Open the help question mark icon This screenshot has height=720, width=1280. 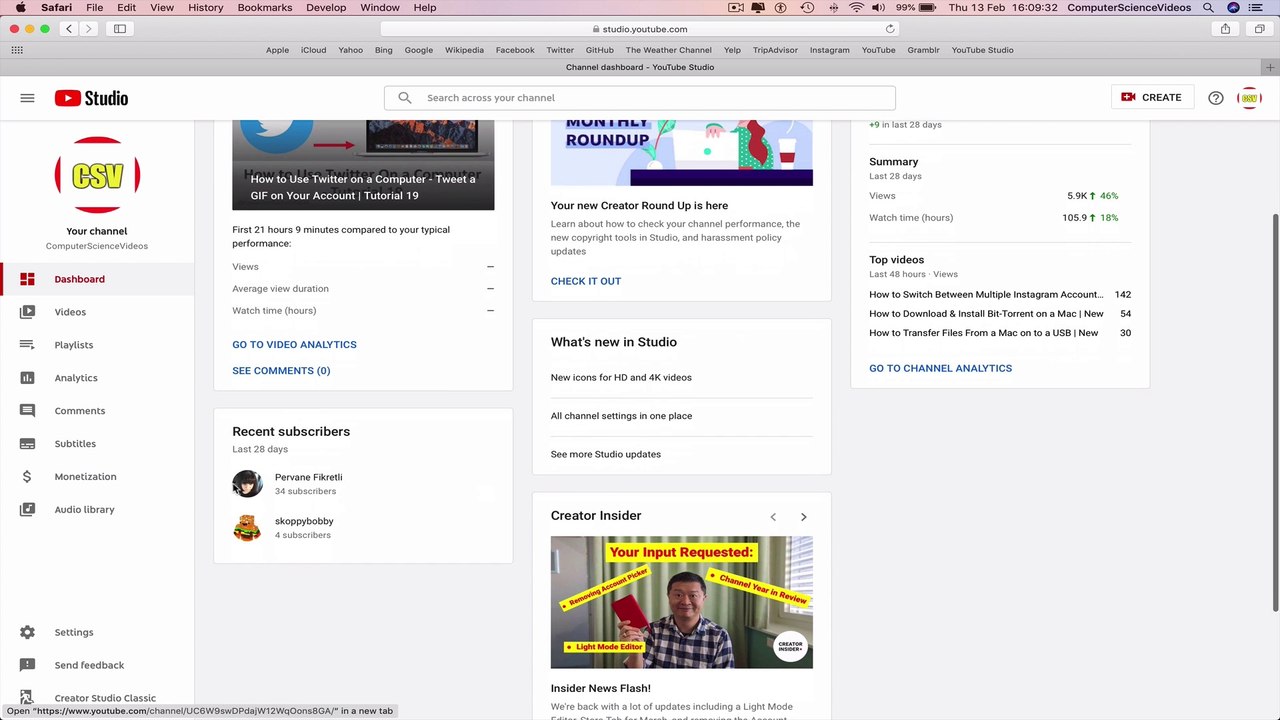click(x=1215, y=98)
